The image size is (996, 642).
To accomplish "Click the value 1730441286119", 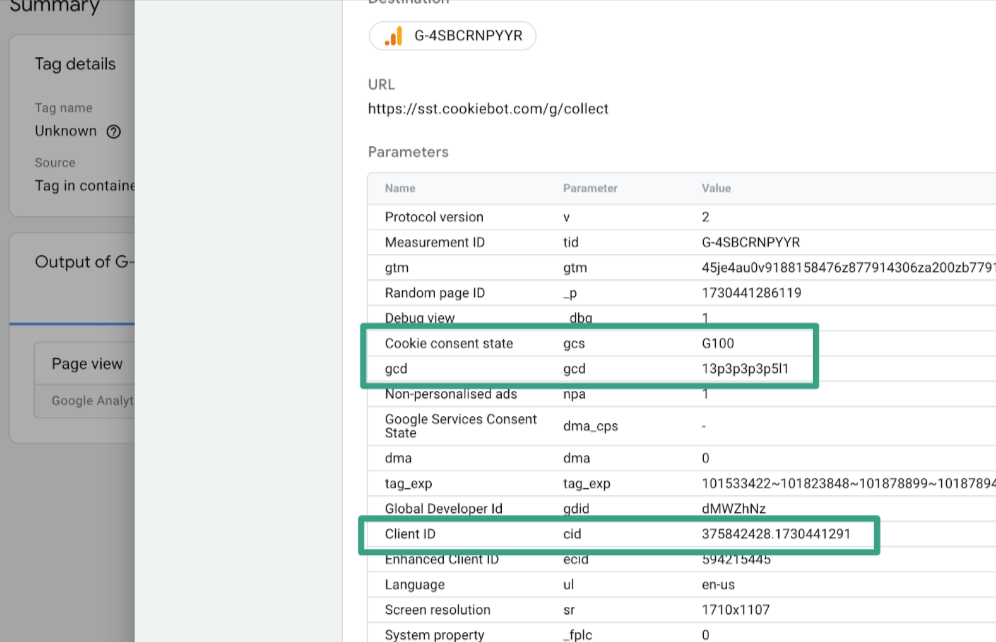I will pyautogui.click(x=751, y=293).
